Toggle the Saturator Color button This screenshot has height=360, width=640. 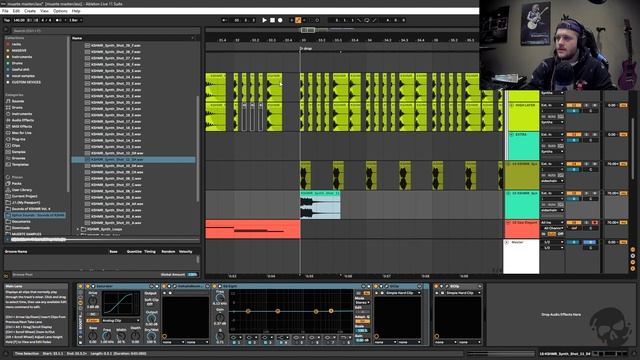93,321
